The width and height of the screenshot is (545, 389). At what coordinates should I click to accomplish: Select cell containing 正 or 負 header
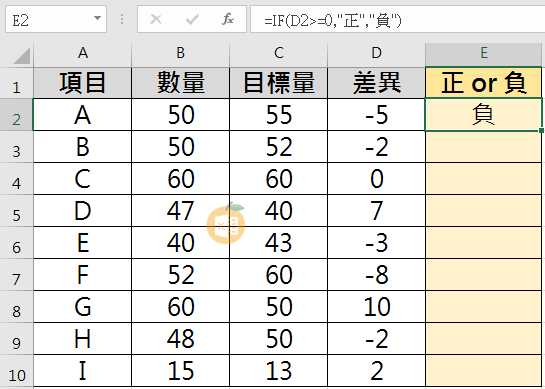[x=483, y=83]
